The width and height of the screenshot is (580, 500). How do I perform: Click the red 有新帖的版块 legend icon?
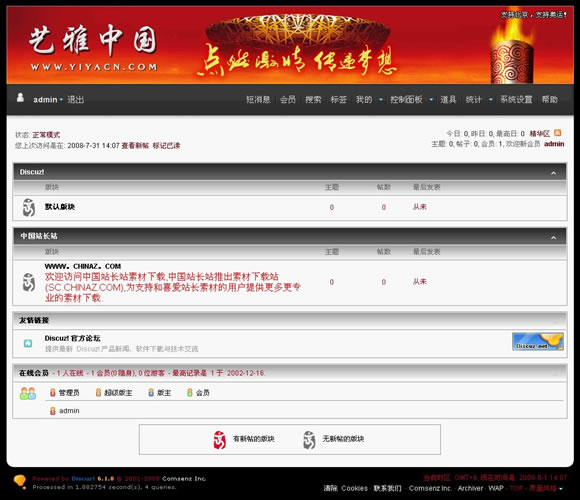219,440
